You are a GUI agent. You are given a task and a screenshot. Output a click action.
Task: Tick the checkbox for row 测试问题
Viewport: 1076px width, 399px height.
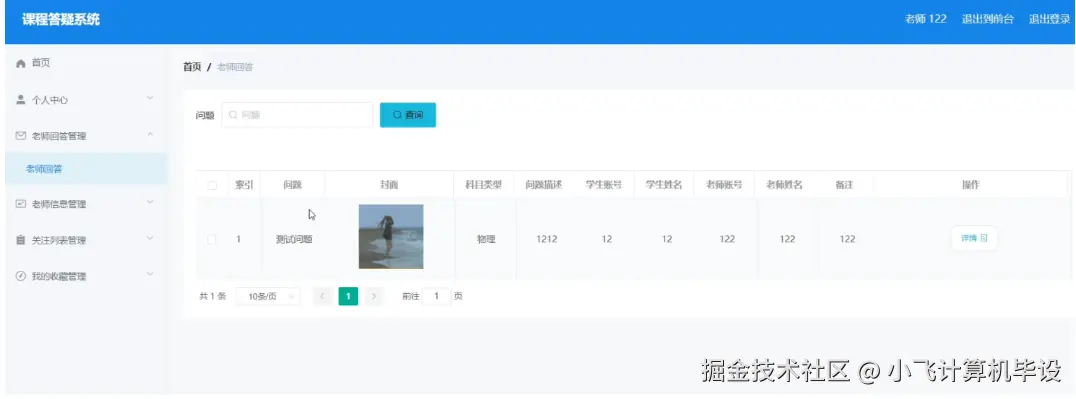click(212, 239)
